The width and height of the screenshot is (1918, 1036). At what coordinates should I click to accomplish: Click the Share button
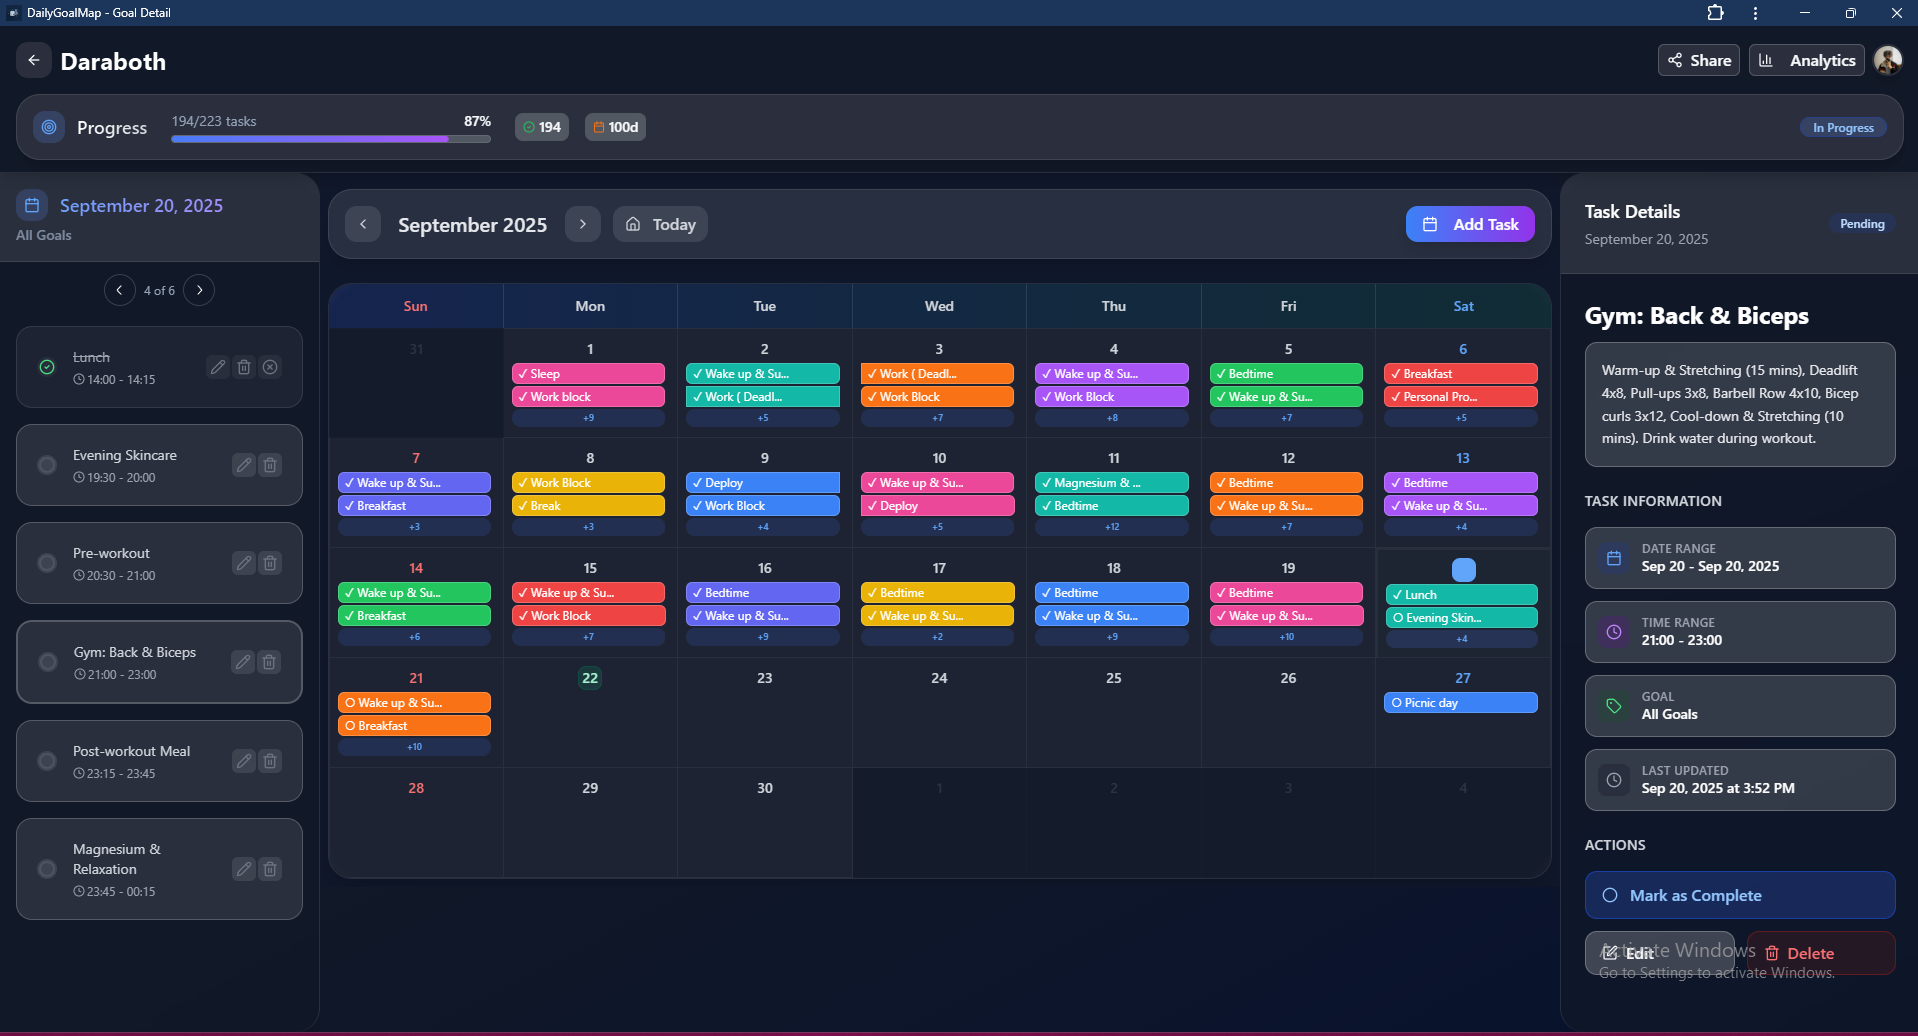1699,61
